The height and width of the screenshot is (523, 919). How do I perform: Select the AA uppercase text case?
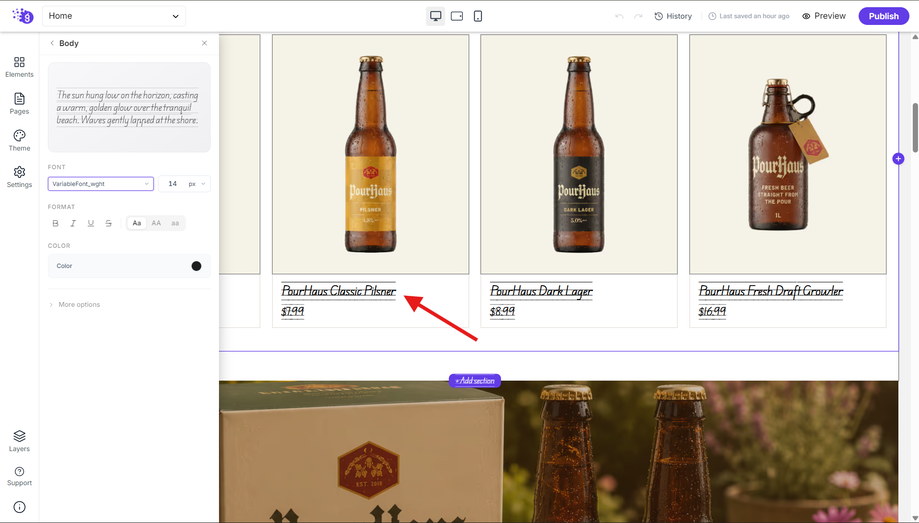coord(156,223)
